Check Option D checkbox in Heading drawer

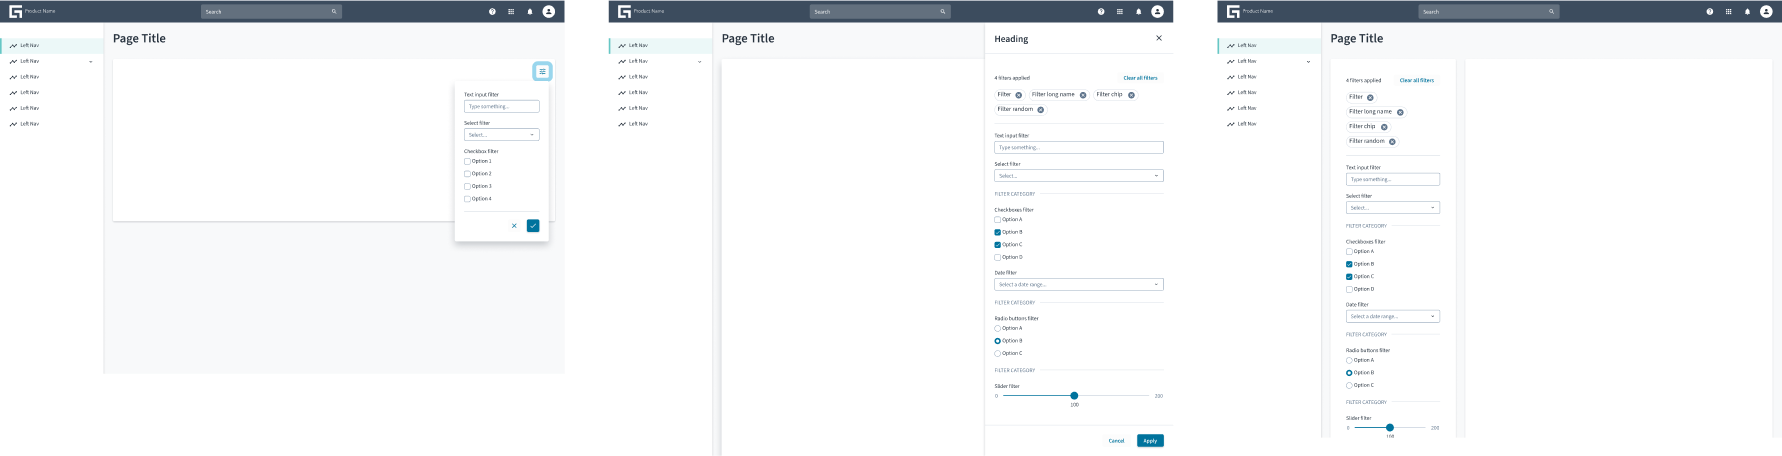[997, 257]
